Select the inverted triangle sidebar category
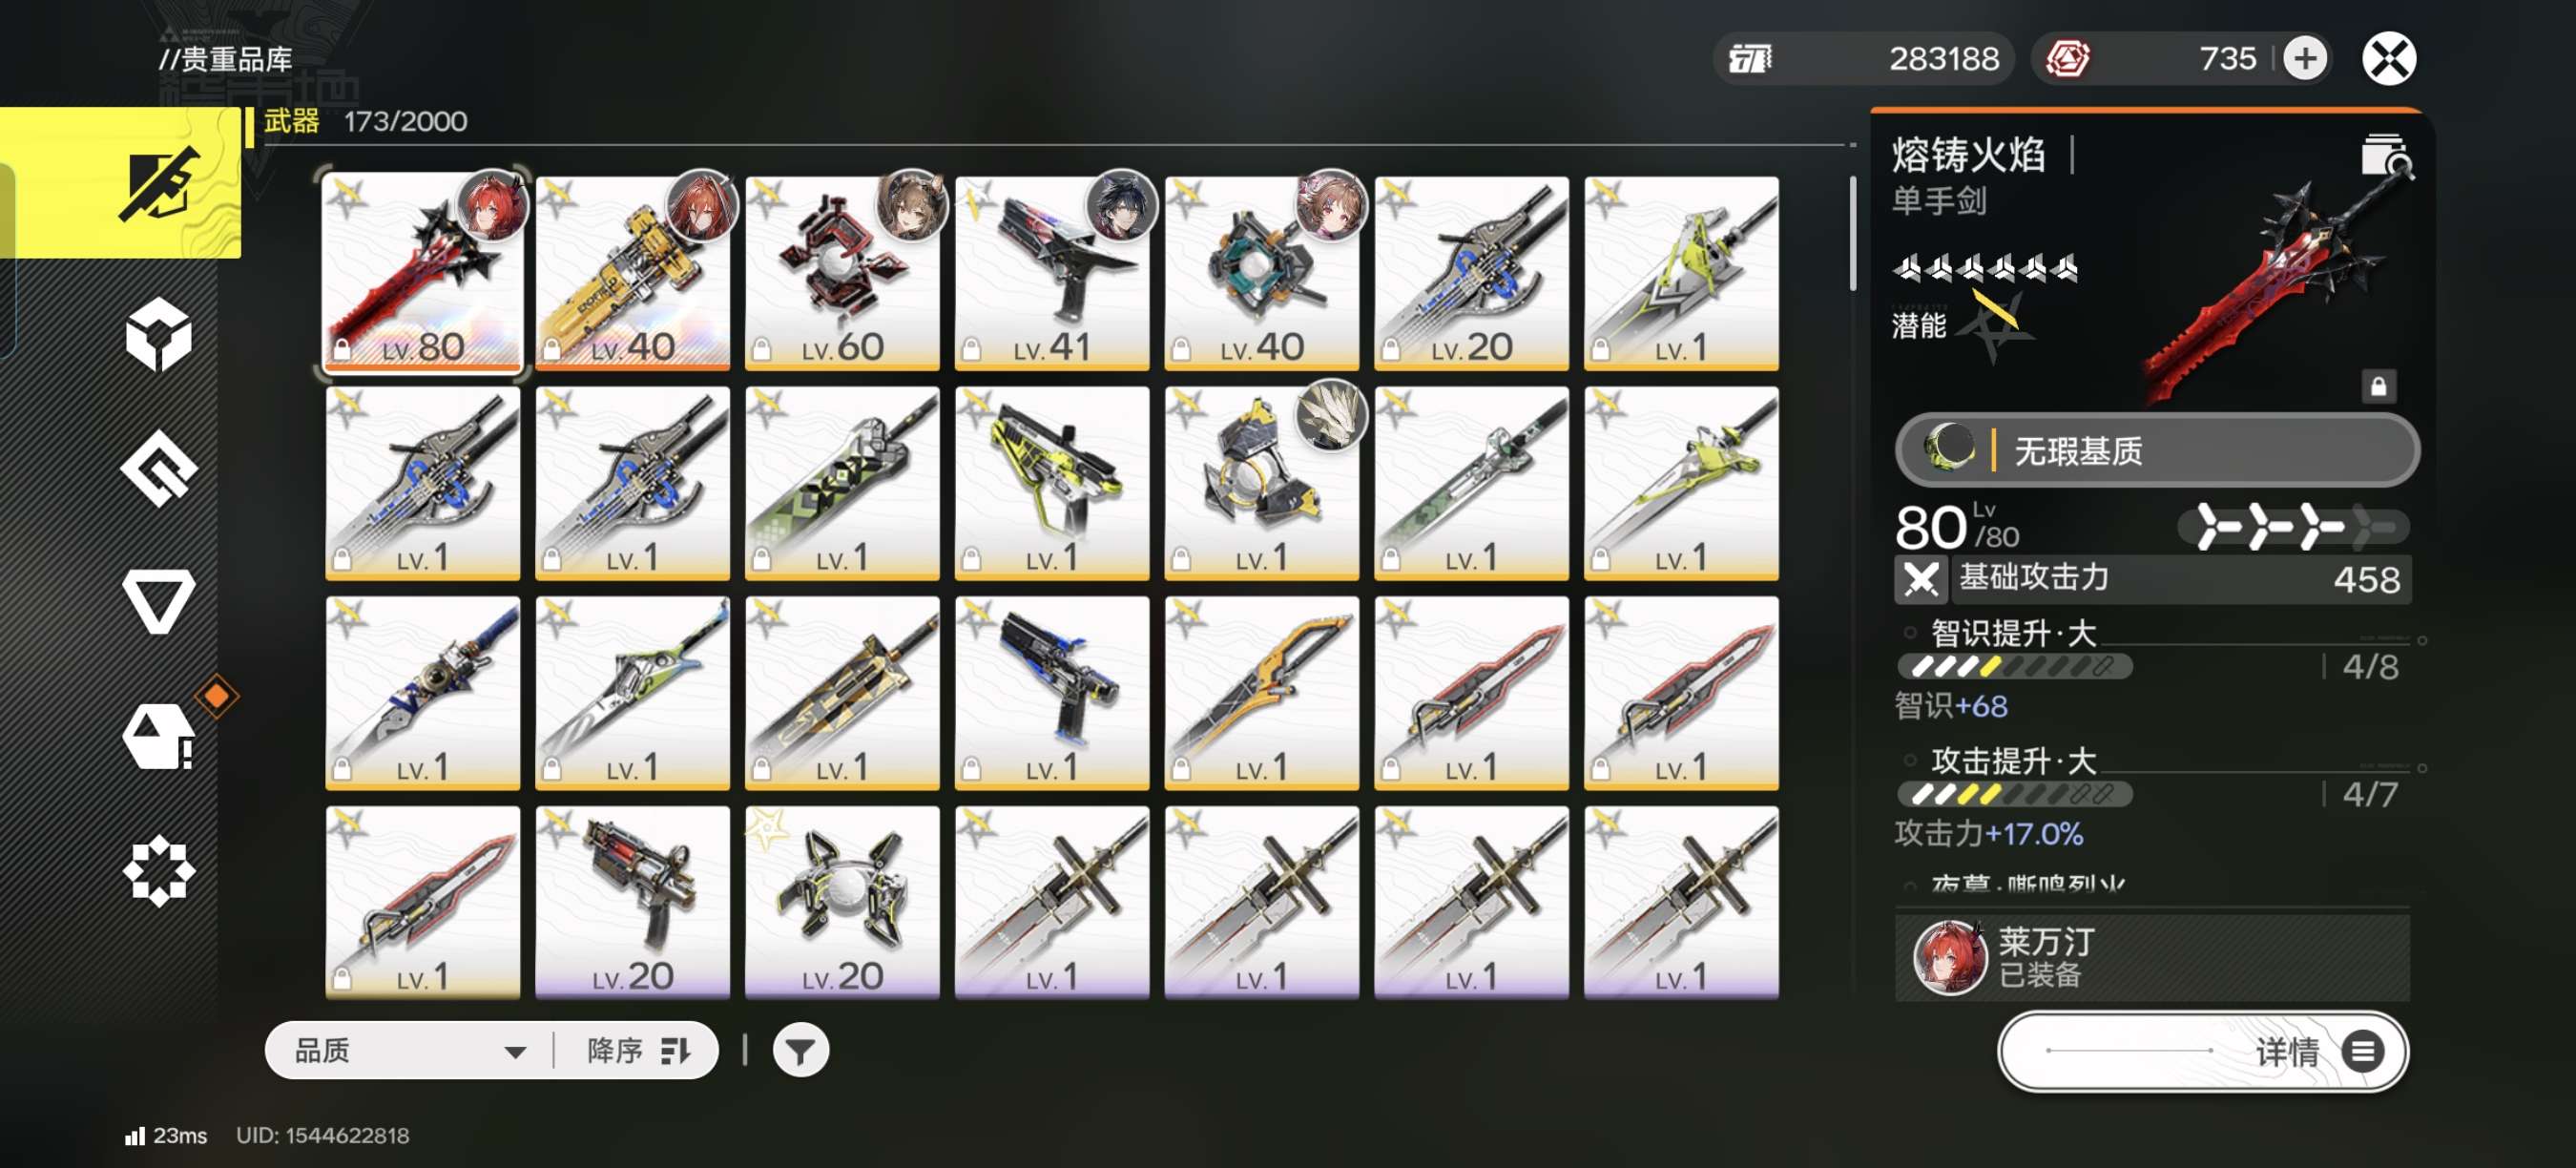 (158, 600)
